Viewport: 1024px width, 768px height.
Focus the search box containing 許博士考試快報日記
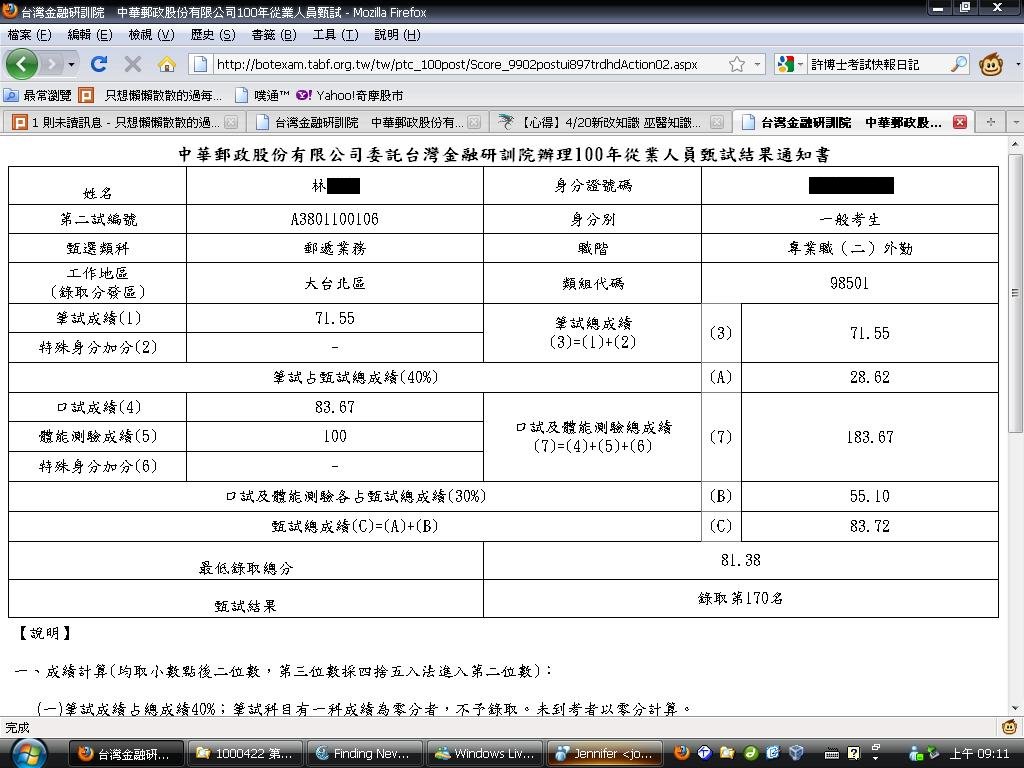878,64
